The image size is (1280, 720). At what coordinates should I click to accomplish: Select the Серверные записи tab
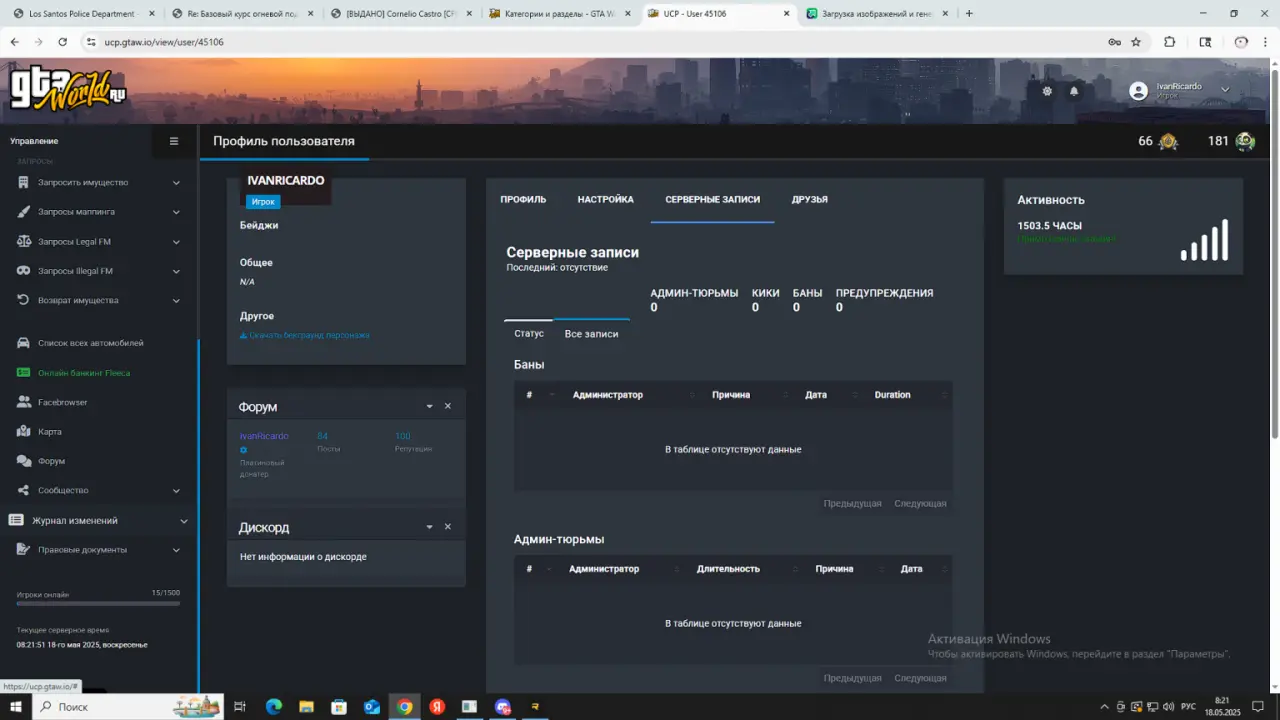[x=712, y=200]
